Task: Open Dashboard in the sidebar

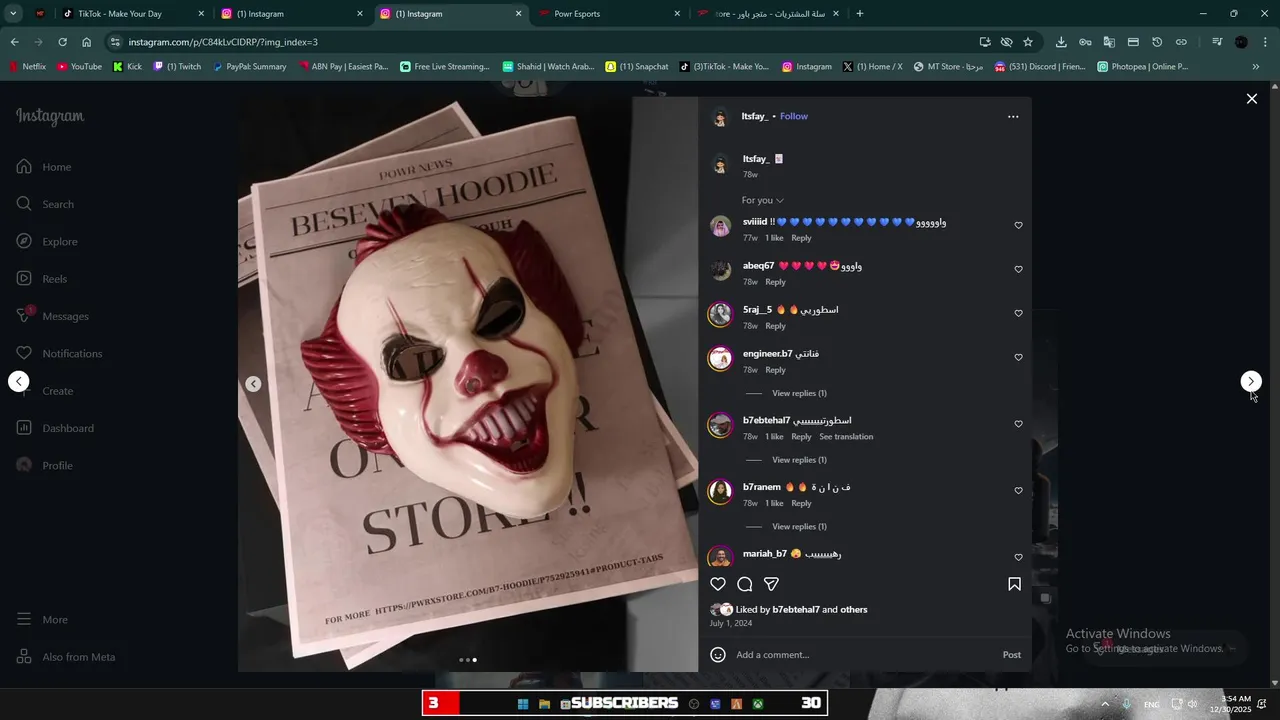Action: coord(55,428)
